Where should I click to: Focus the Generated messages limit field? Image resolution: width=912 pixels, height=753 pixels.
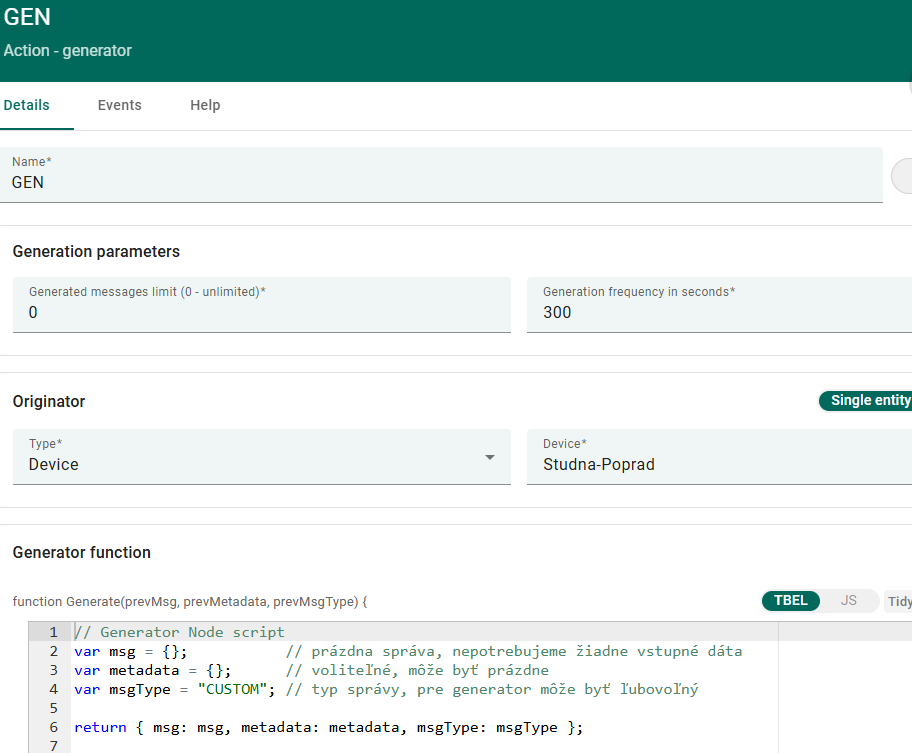260,312
